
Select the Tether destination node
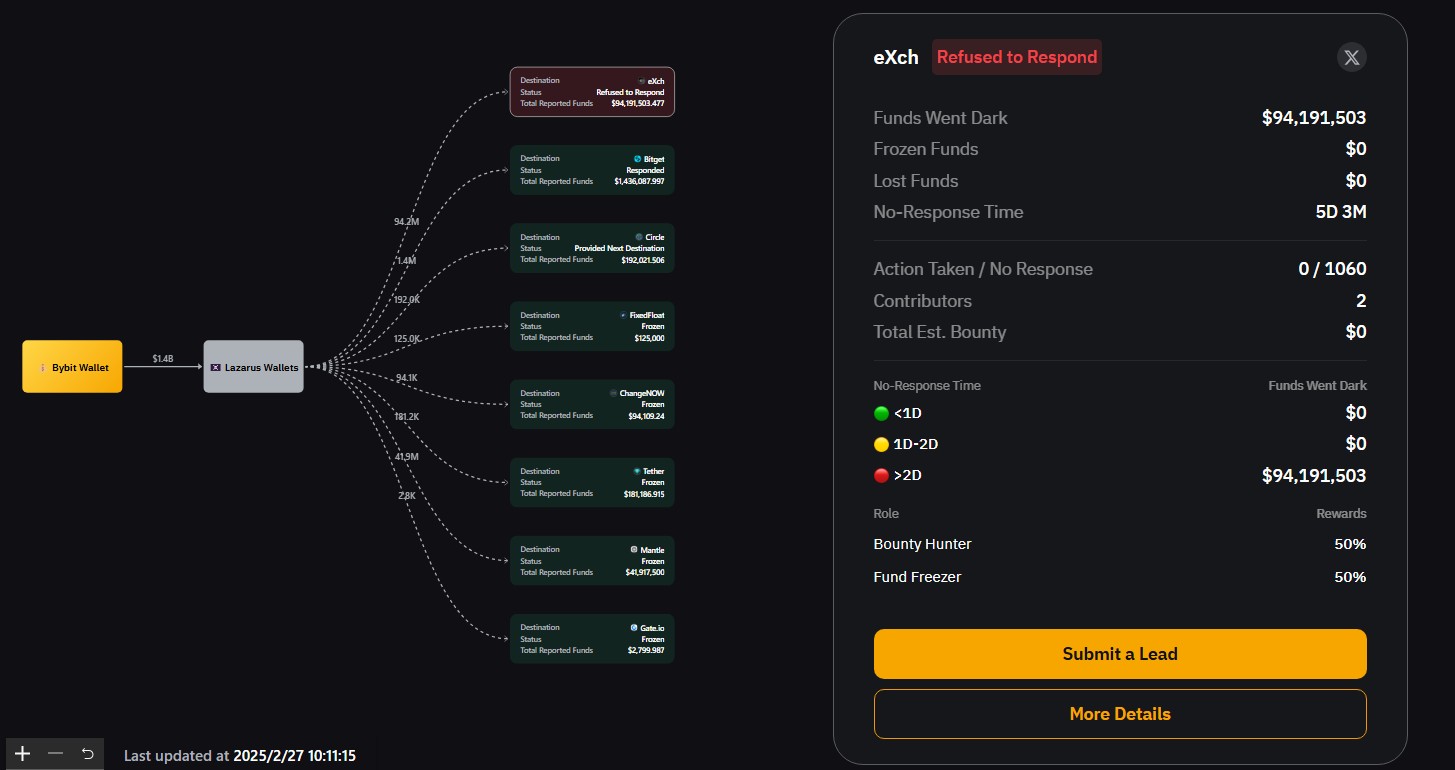tap(592, 482)
